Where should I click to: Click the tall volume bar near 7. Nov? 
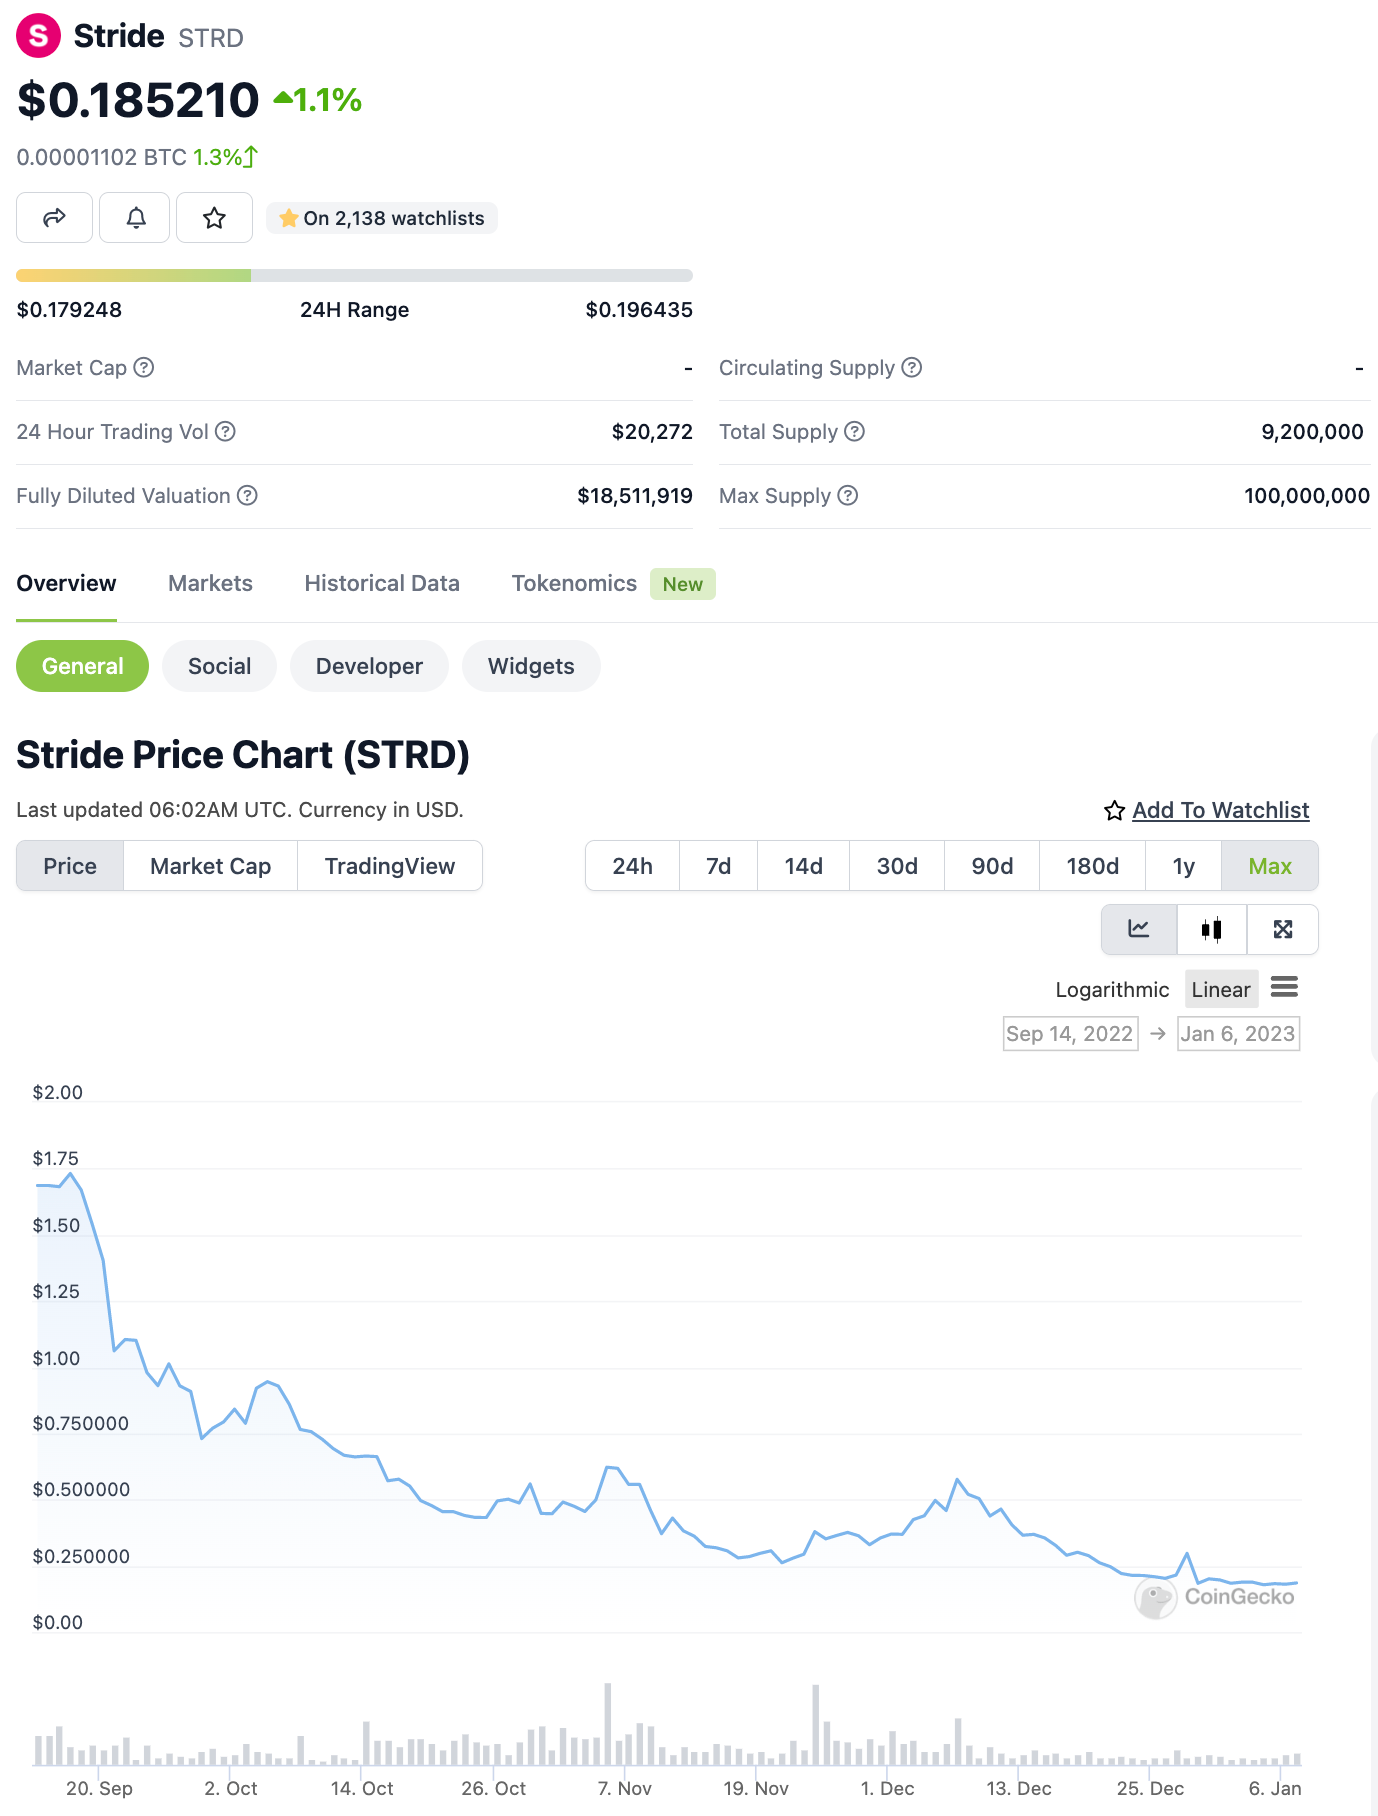(x=607, y=1724)
